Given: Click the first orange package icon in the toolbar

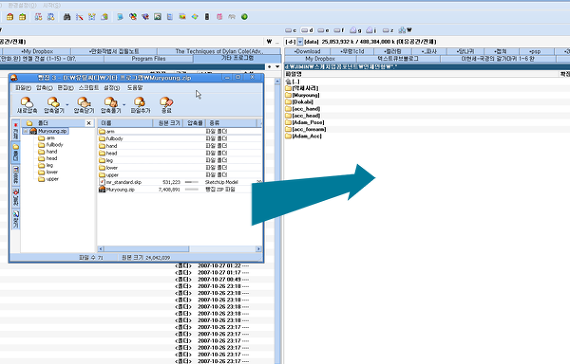Looking at the screenshot, I should (10, 17).
